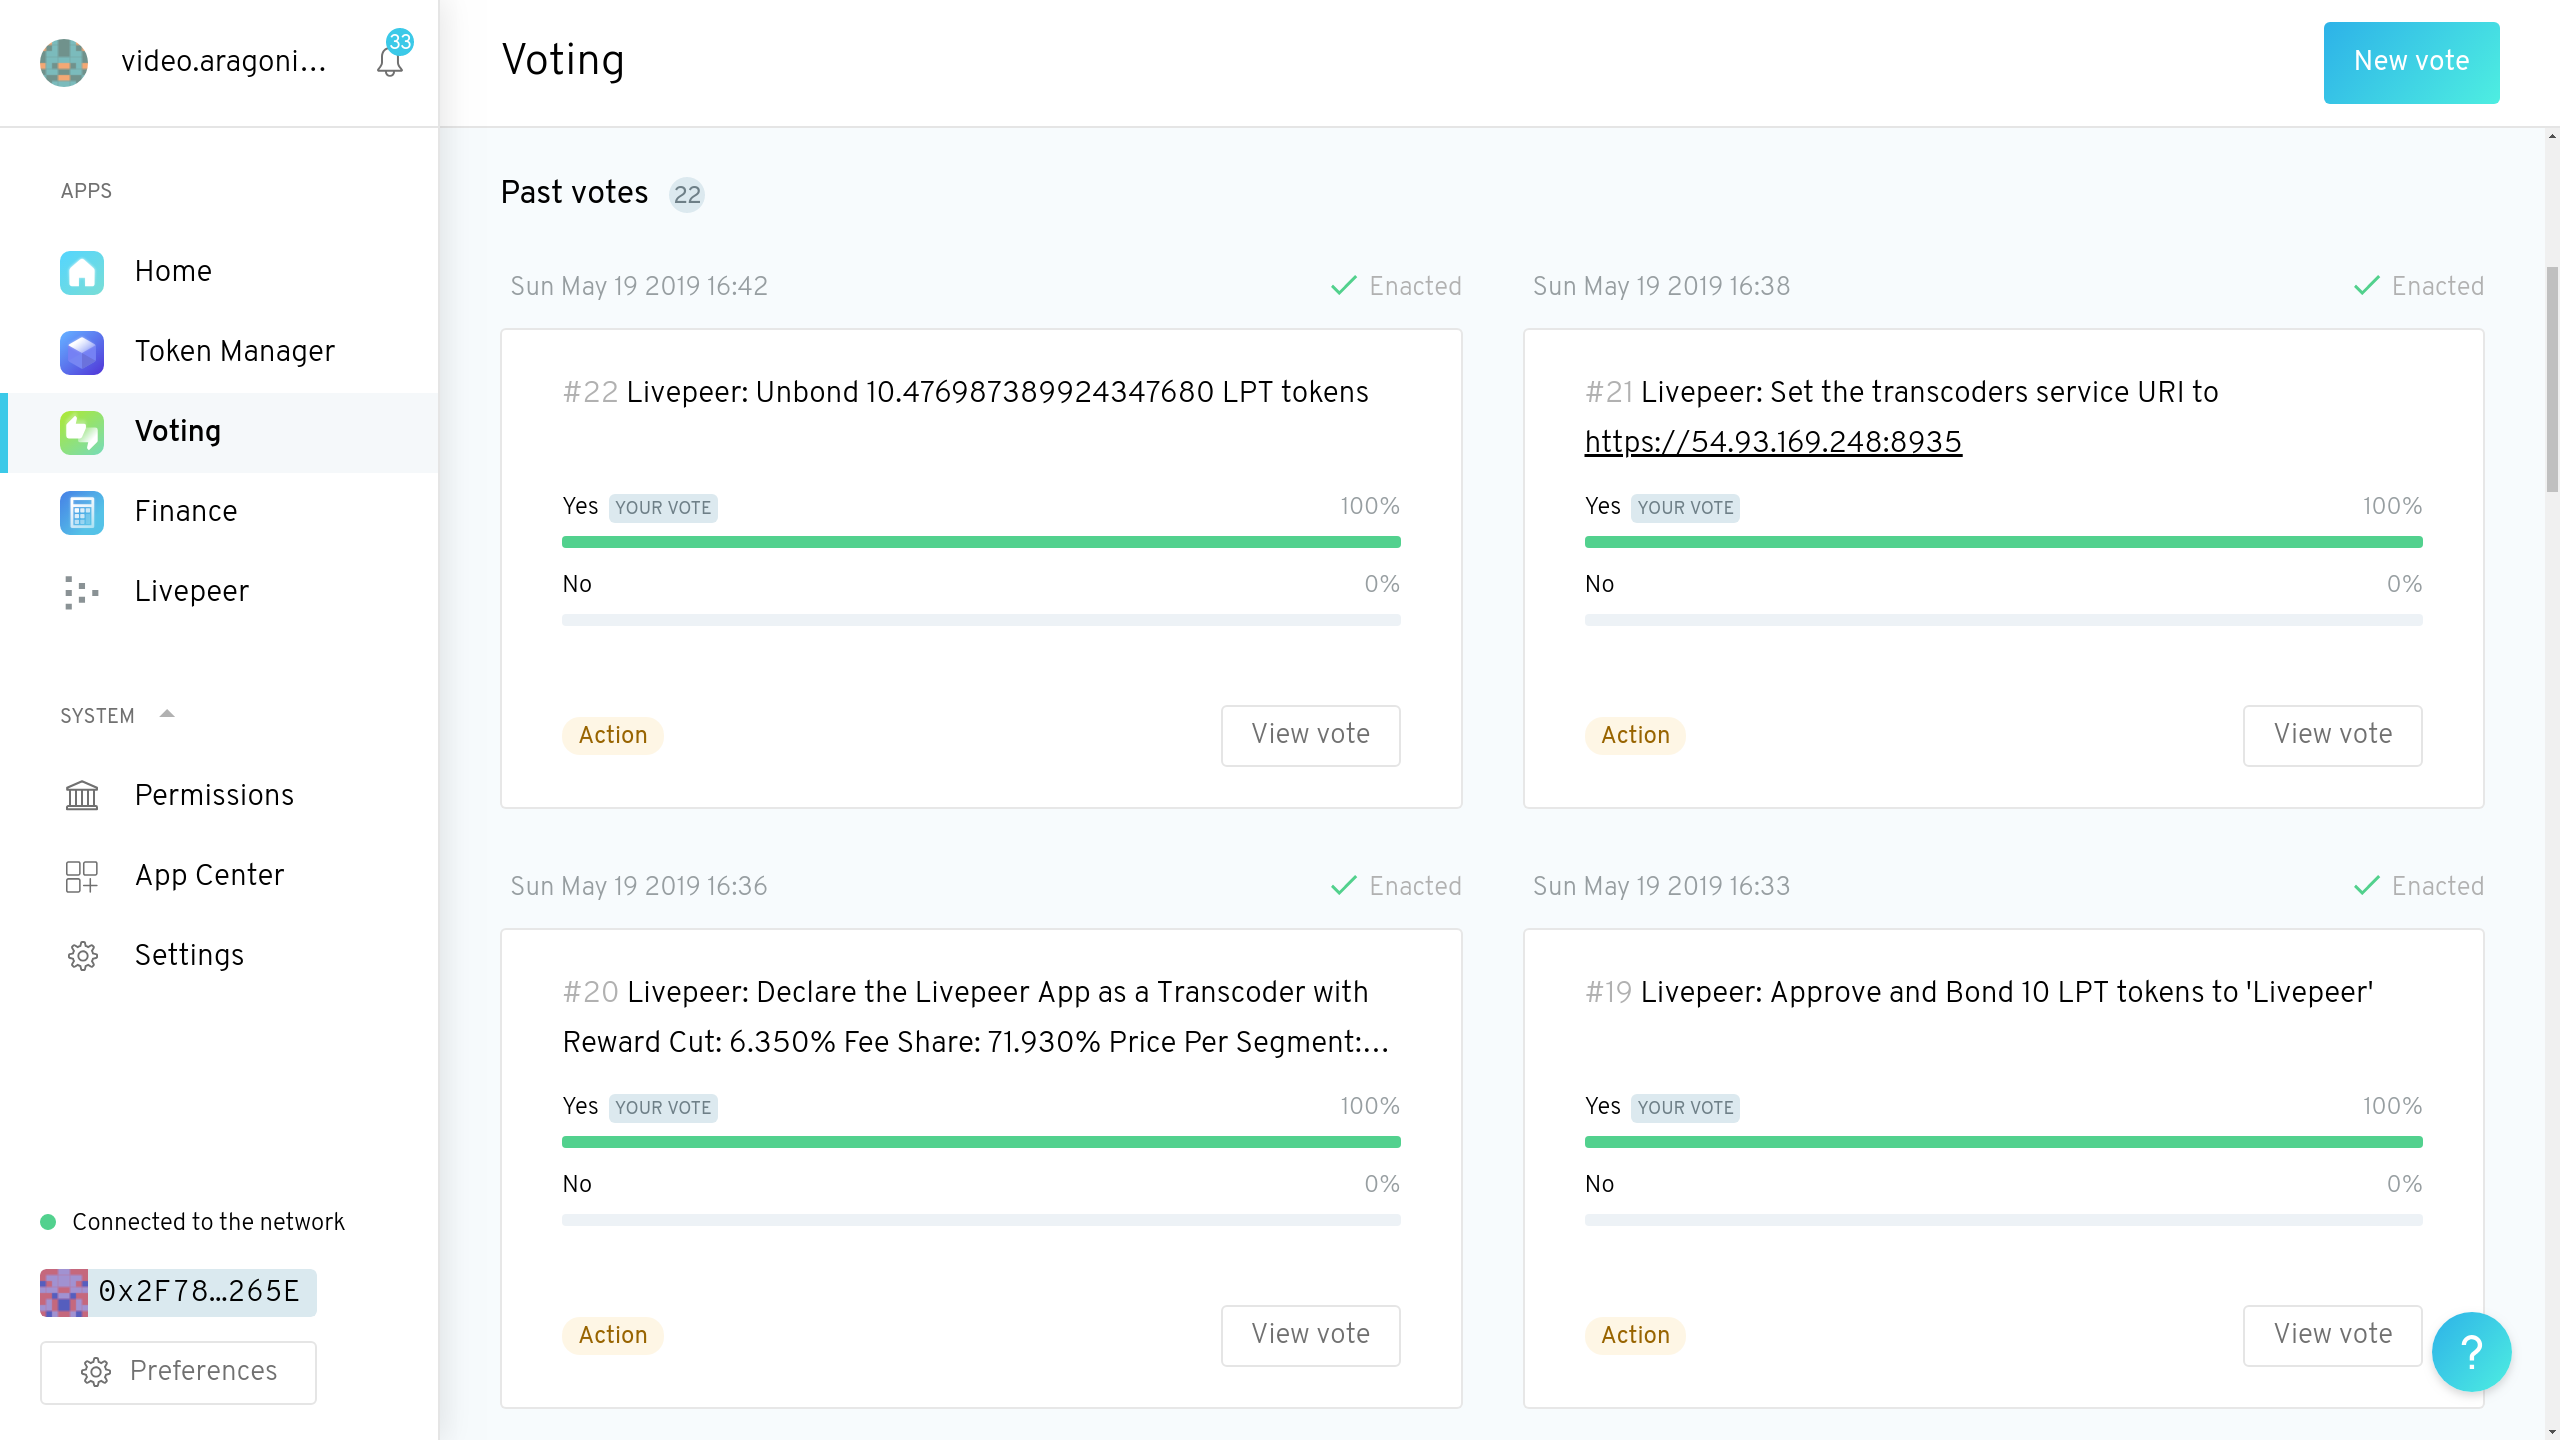Open the App Center menu item
Screen dimensions: 2560x1440
pos(219,875)
